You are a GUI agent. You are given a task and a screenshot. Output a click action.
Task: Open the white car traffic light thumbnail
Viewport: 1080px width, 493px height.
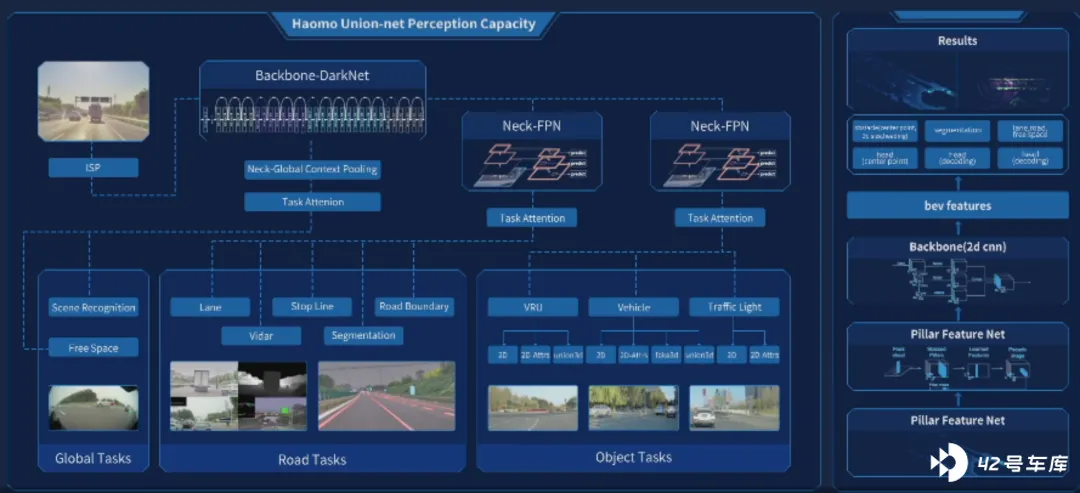pyautogui.click(x=734, y=408)
